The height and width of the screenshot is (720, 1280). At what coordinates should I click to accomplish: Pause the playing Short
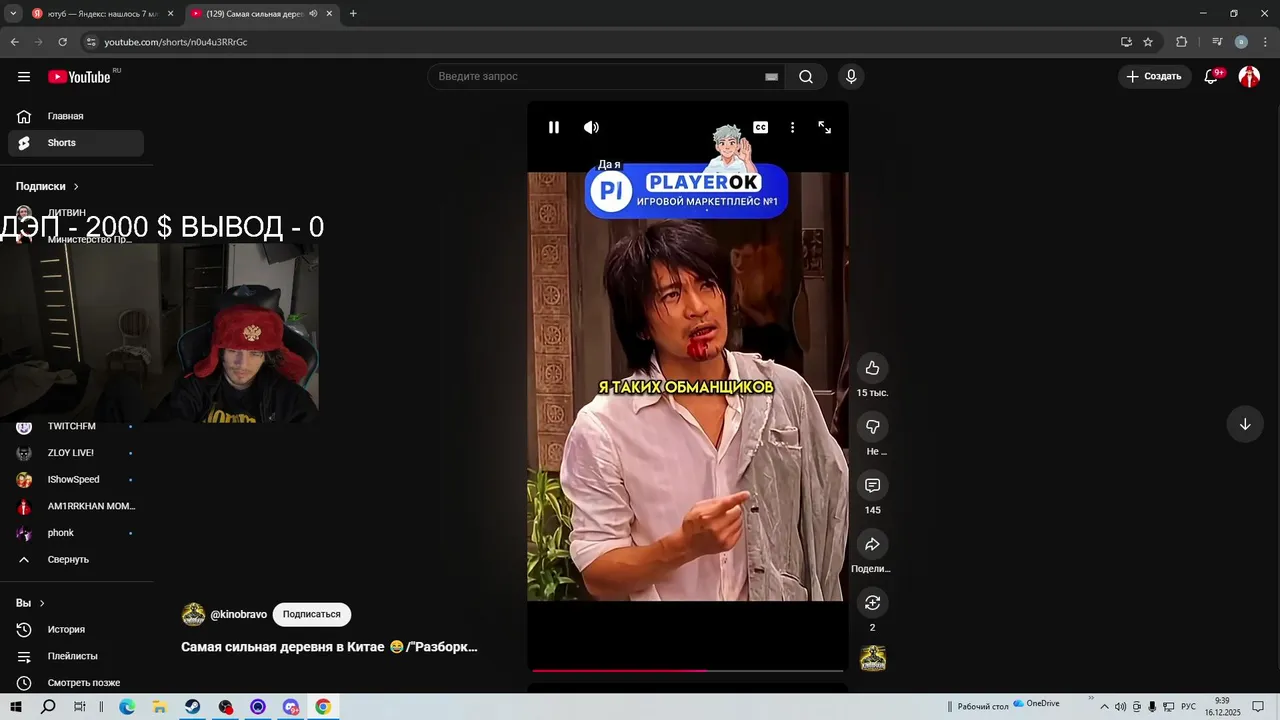pyautogui.click(x=554, y=127)
